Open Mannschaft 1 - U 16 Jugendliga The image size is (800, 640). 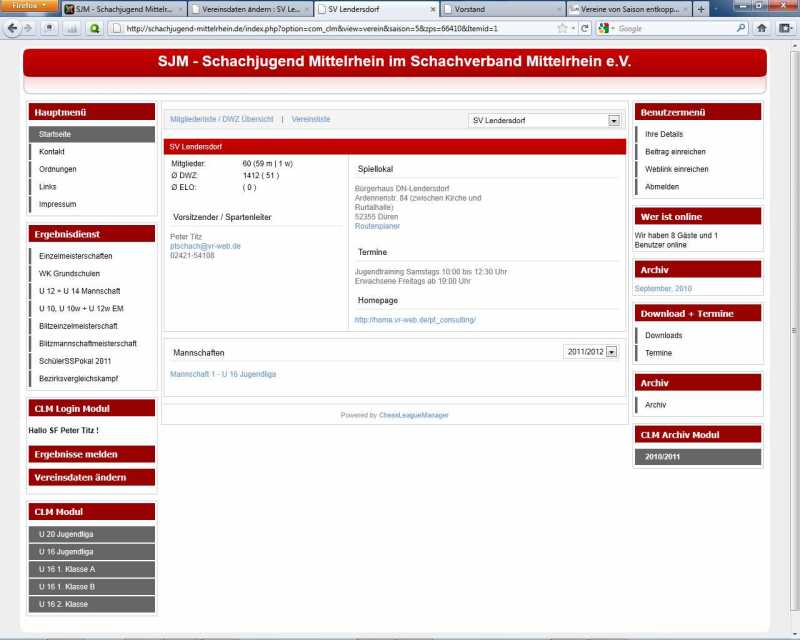[223, 374]
